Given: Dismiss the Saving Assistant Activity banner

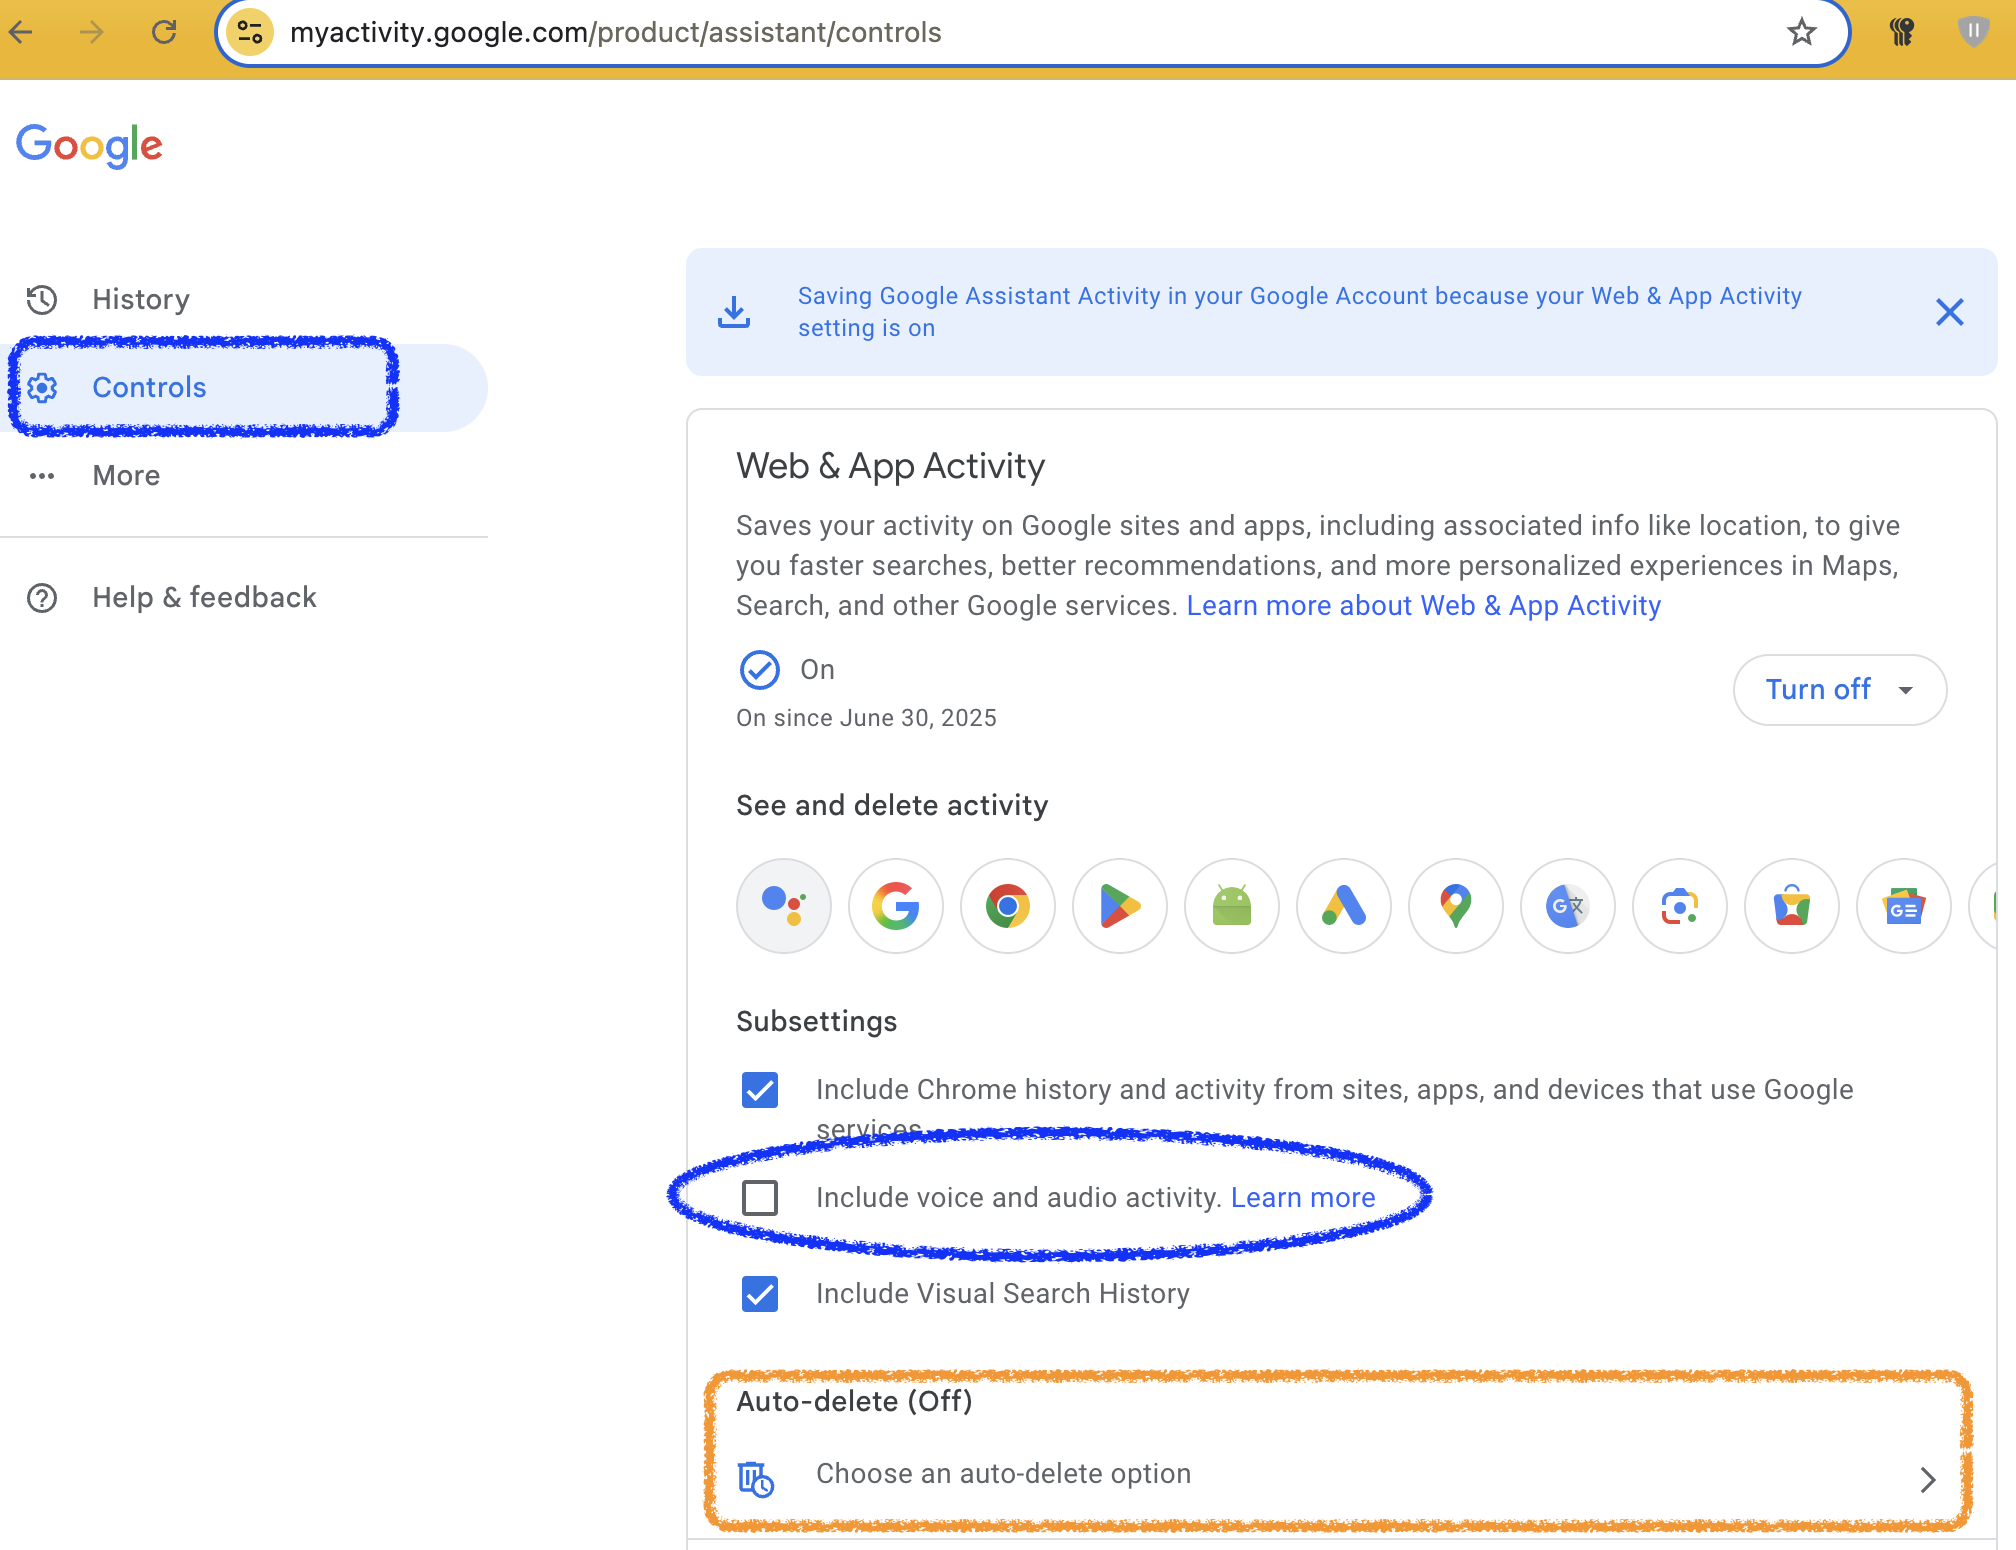Looking at the screenshot, I should click(x=1949, y=312).
